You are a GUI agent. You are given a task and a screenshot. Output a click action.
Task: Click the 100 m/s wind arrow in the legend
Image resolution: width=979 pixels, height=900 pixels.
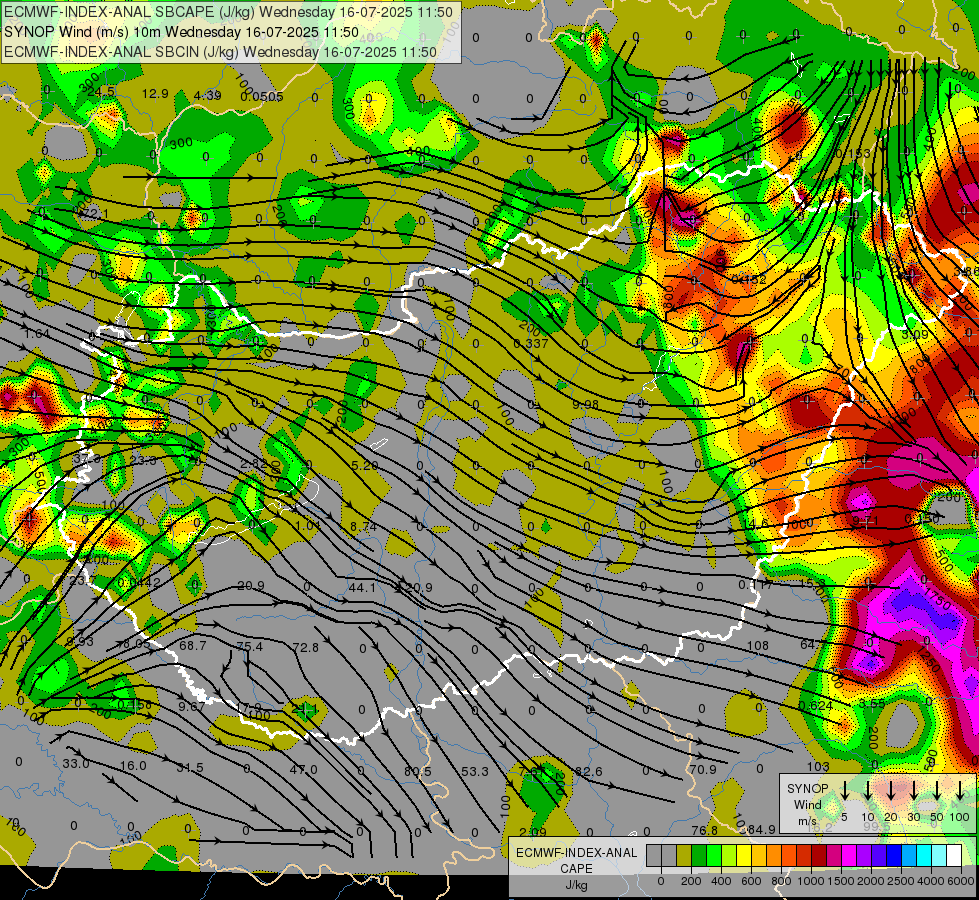click(960, 790)
